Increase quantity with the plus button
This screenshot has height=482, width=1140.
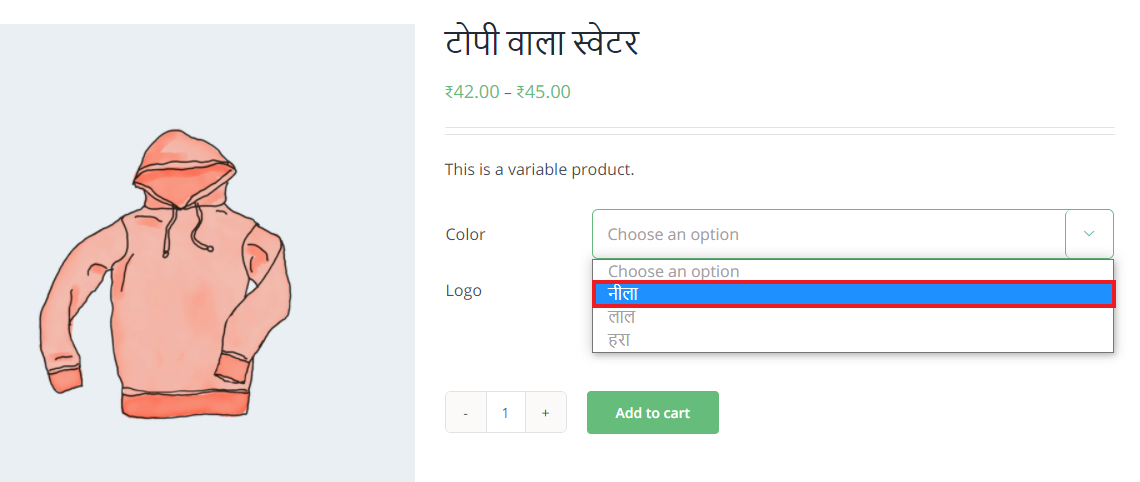[x=545, y=412]
